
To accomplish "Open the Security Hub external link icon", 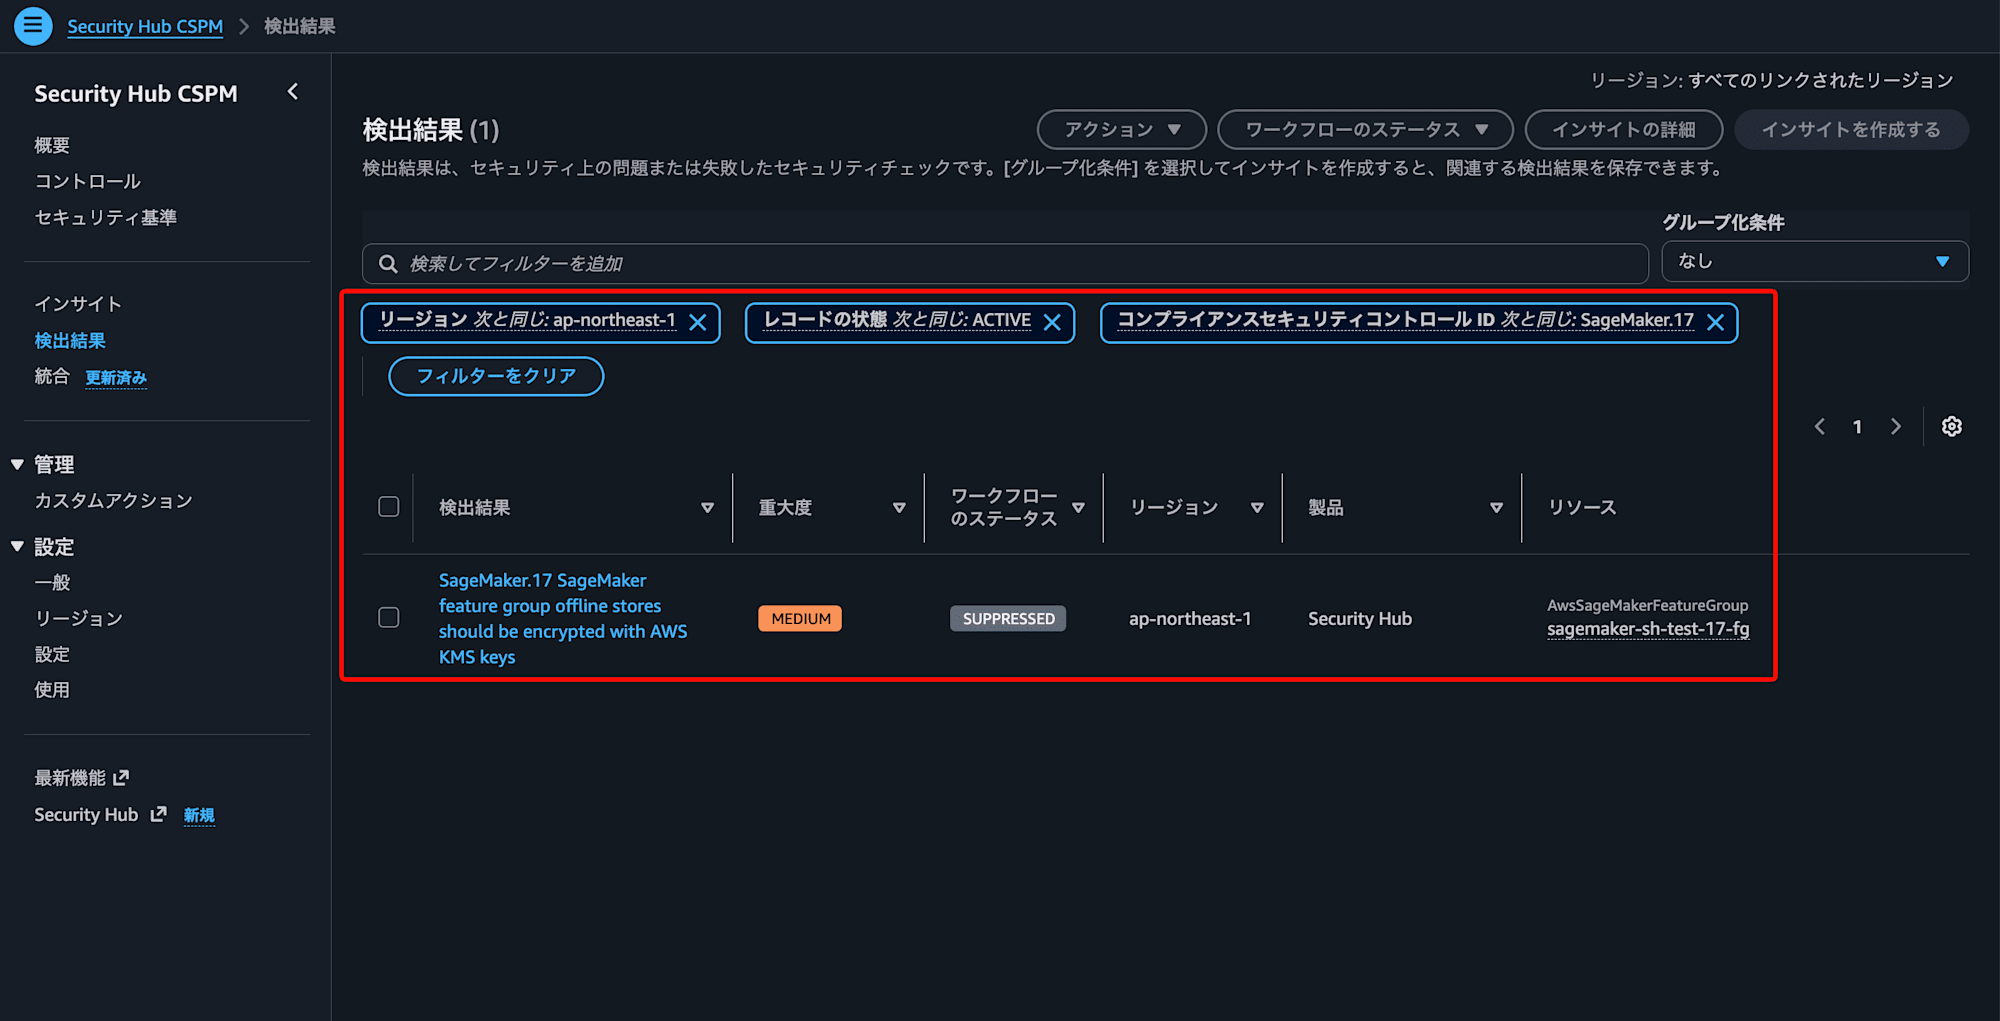I will 158,815.
